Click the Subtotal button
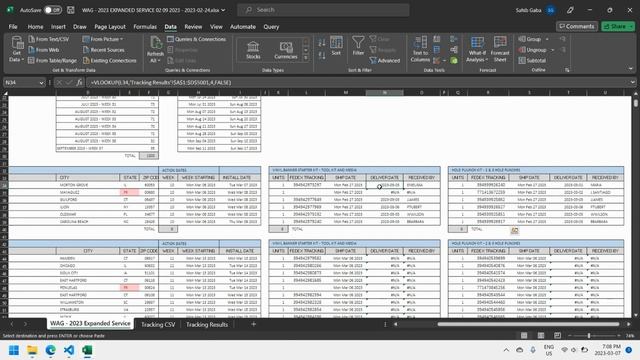Screen dimensions: 640x360 point(532,60)
